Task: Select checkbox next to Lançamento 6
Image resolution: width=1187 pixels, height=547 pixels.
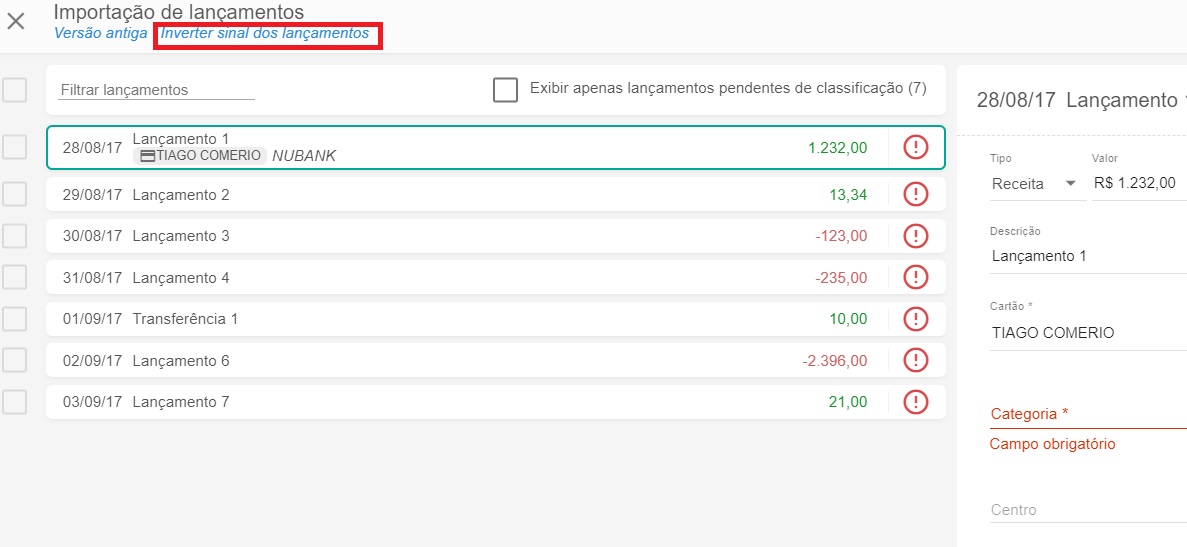Action: click(x=14, y=360)
